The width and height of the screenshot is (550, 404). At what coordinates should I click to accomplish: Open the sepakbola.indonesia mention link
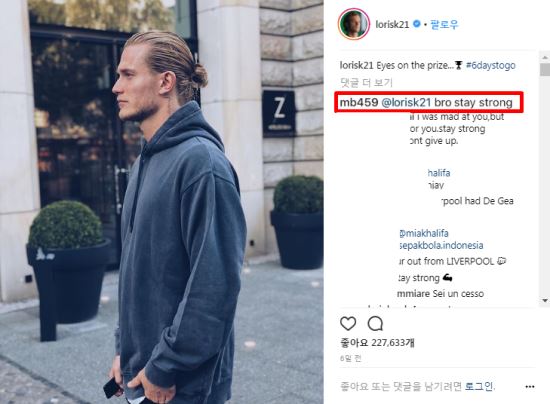coord(441,245)
